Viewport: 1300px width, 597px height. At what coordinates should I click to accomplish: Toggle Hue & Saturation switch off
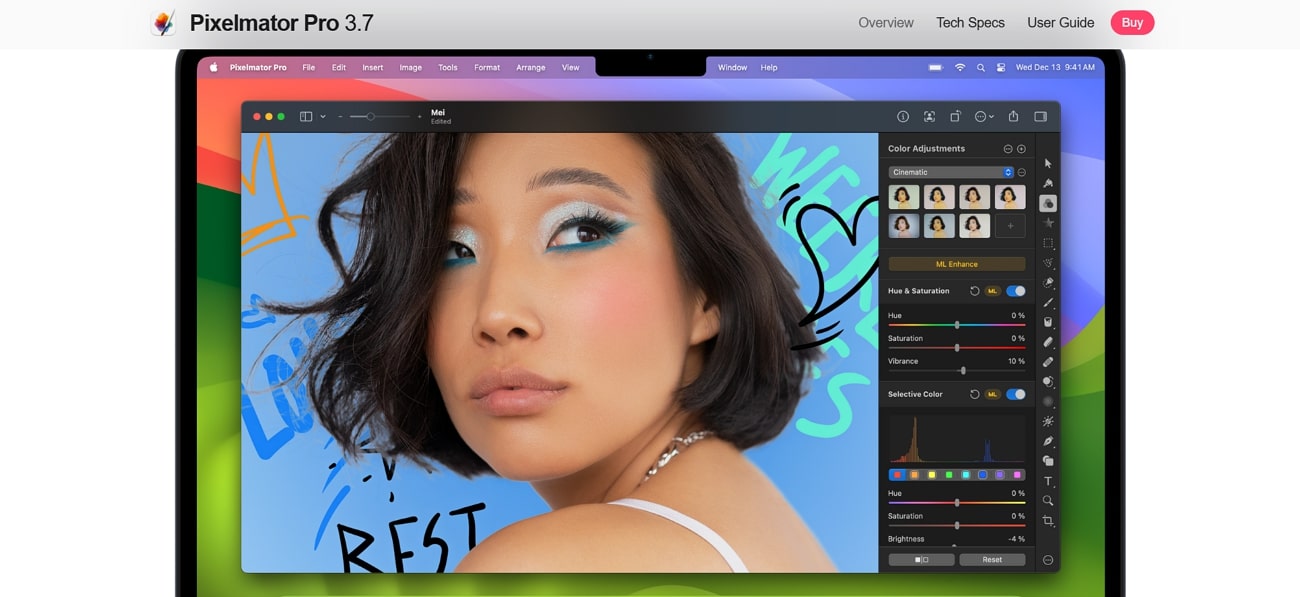1016,291
